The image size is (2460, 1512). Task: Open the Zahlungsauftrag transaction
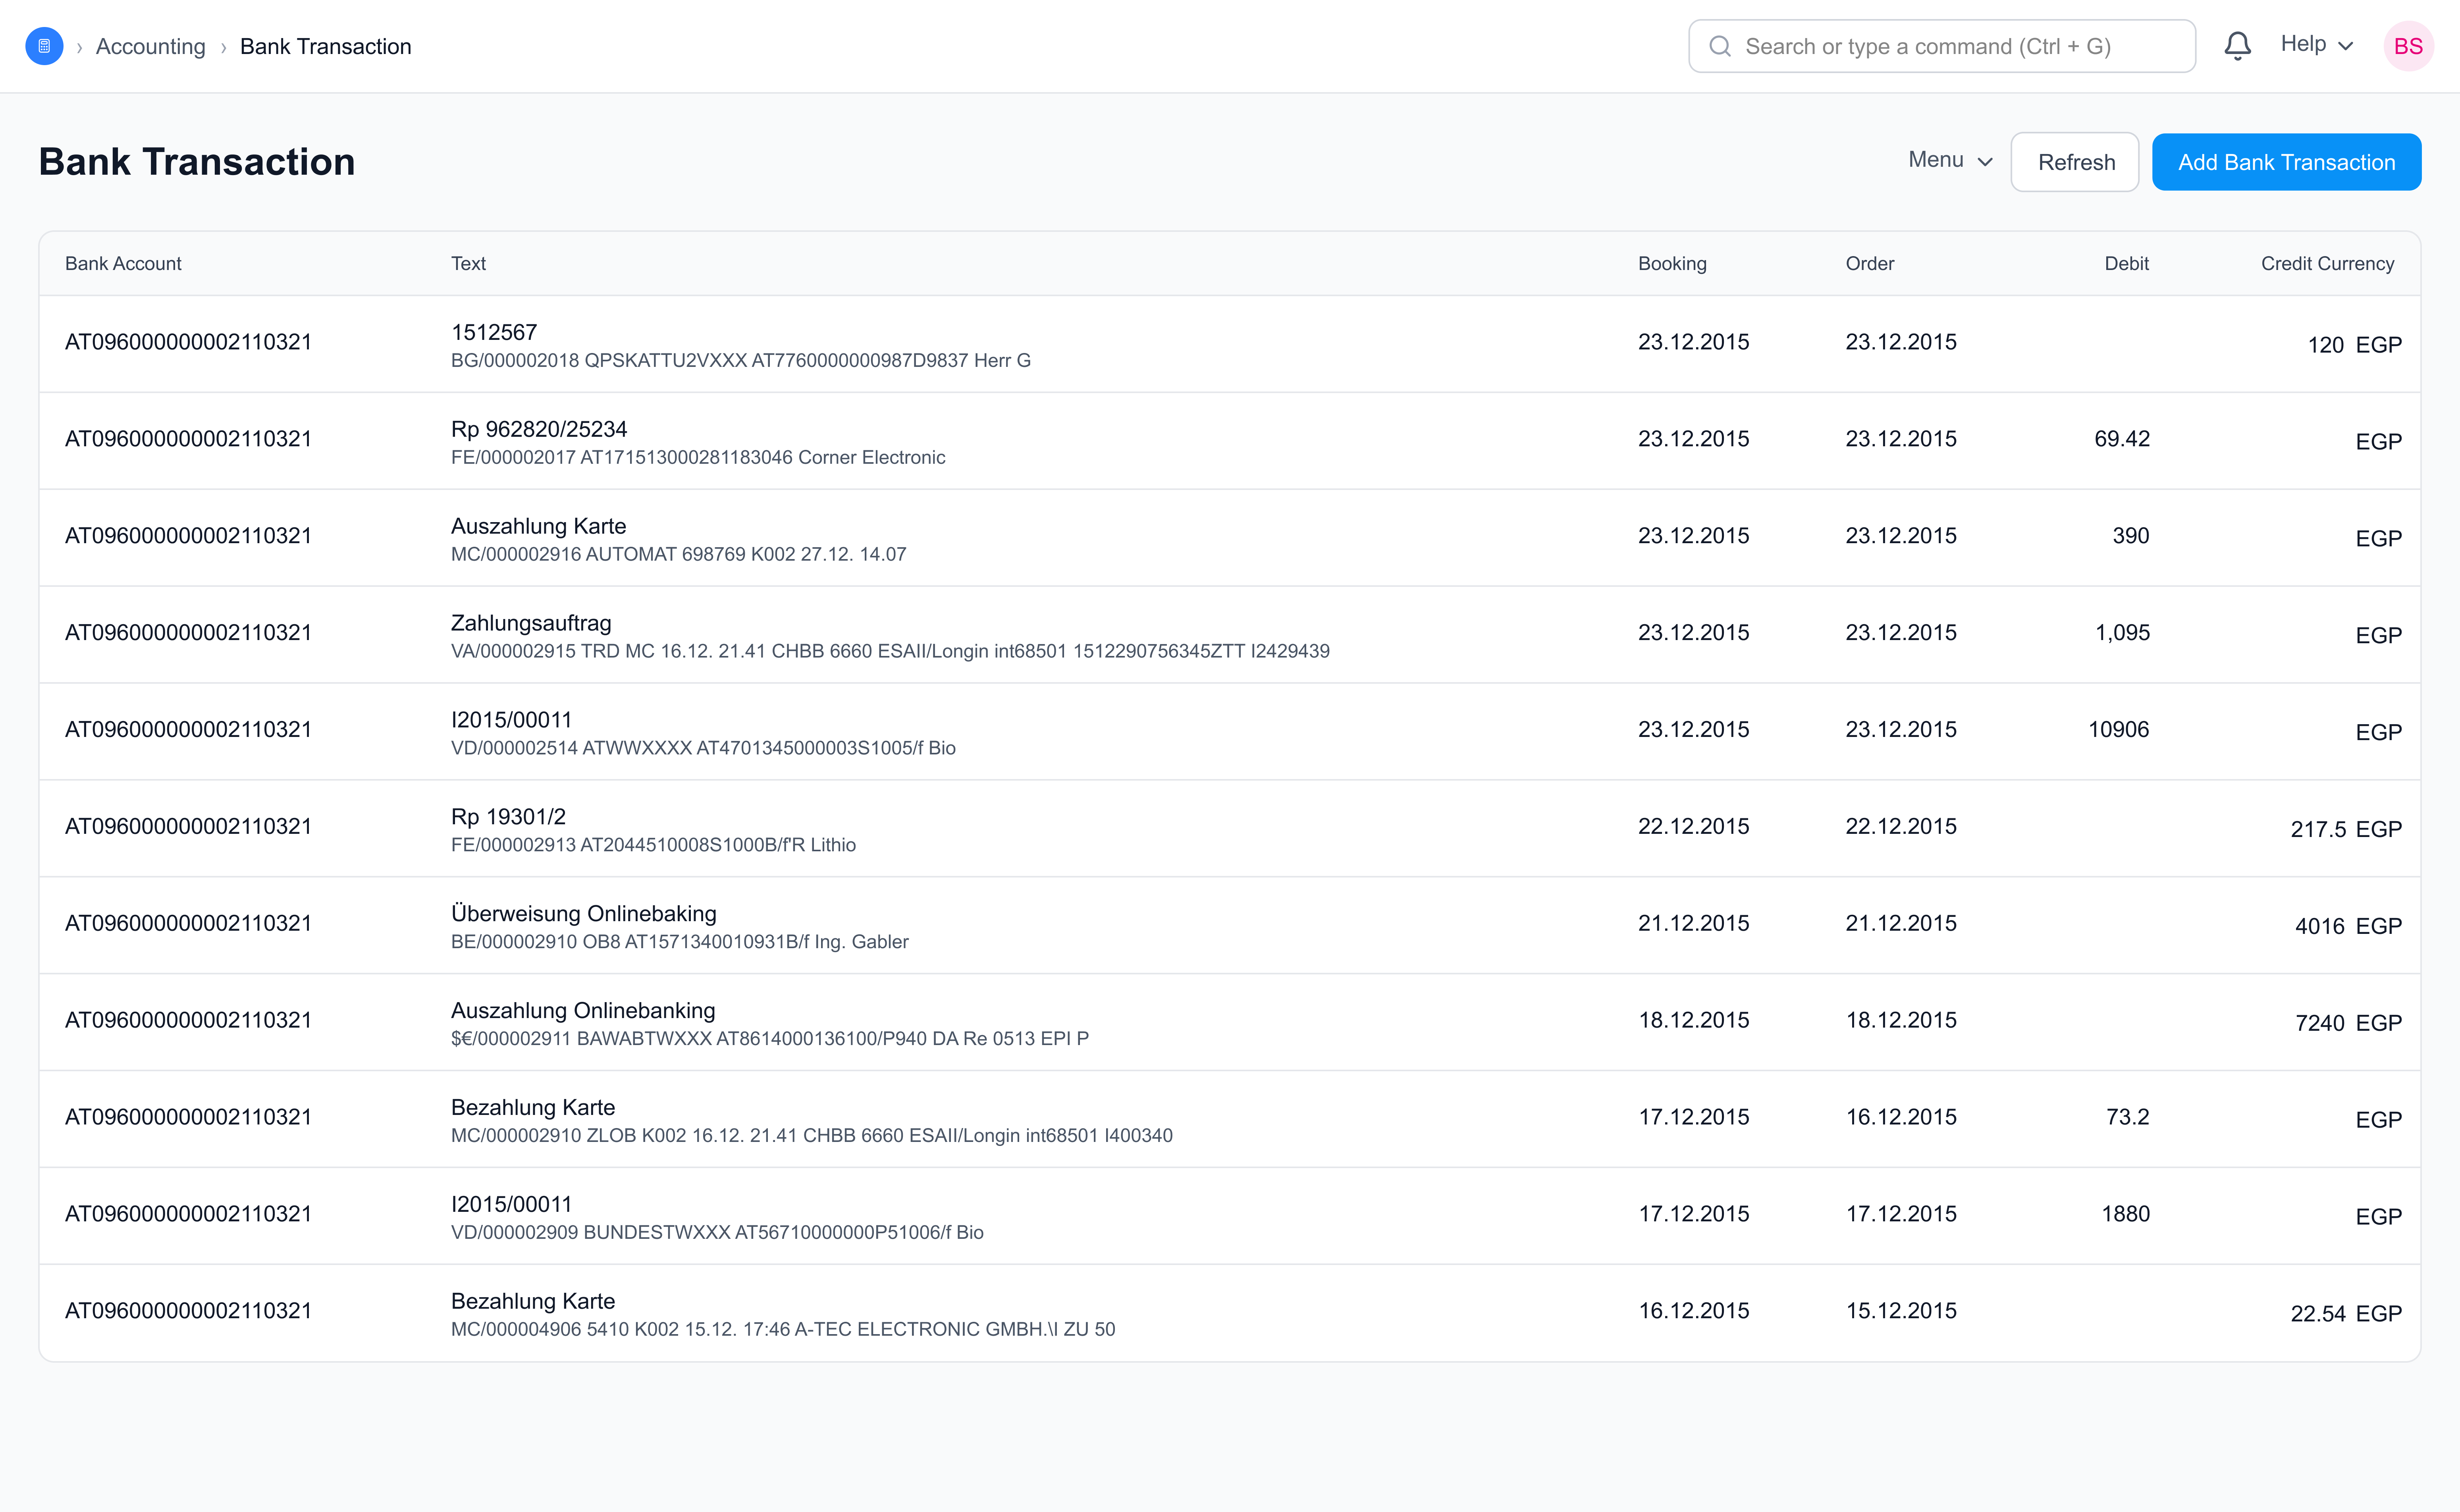530,623
